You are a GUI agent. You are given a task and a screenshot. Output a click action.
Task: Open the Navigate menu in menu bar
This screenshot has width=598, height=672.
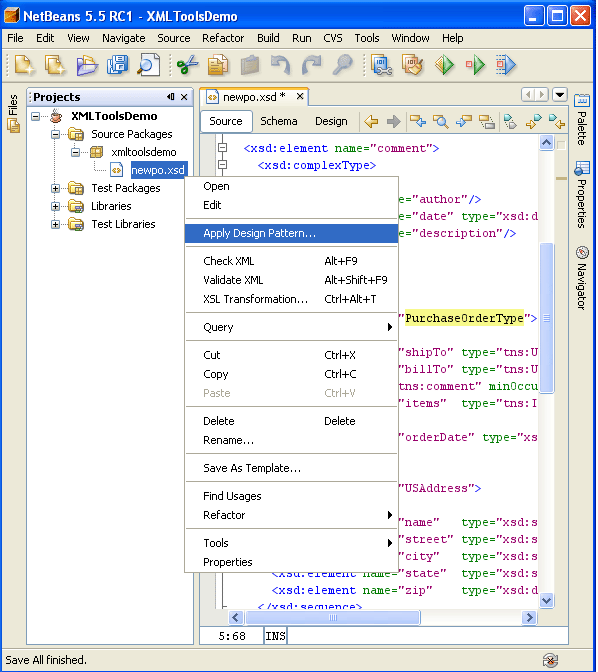(123, 39)
